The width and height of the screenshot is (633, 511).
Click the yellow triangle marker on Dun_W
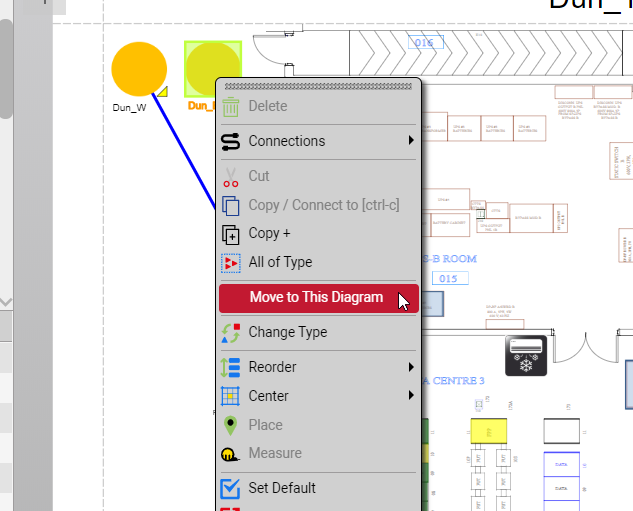[162, 92]
